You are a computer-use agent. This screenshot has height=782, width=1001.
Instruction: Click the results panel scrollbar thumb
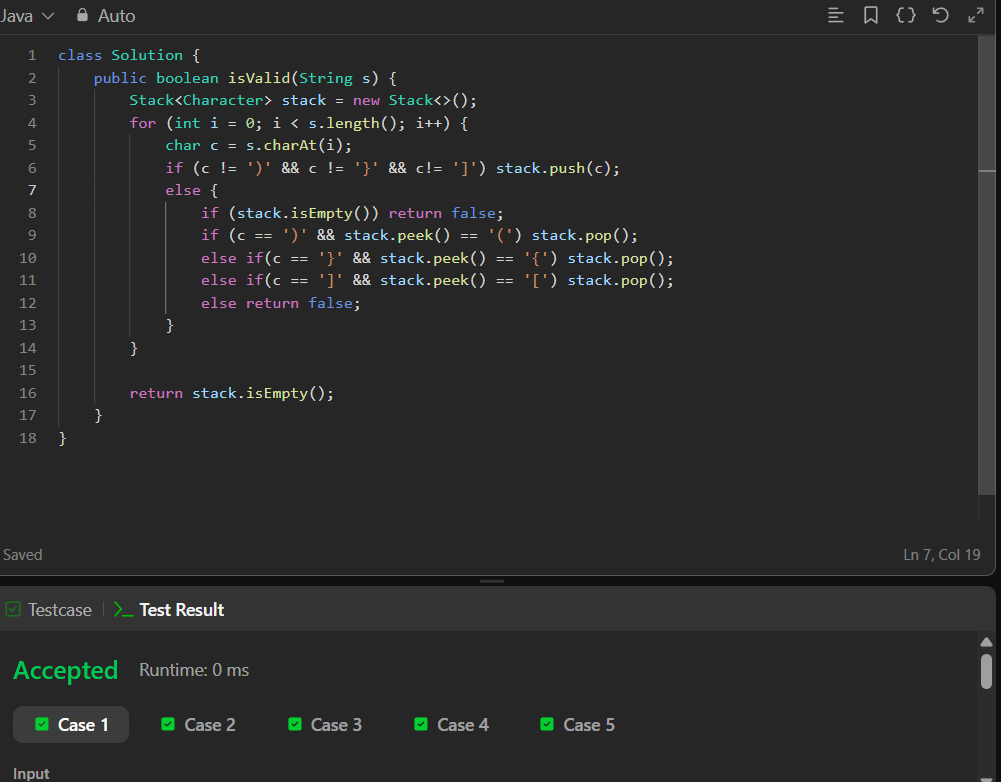986,671
